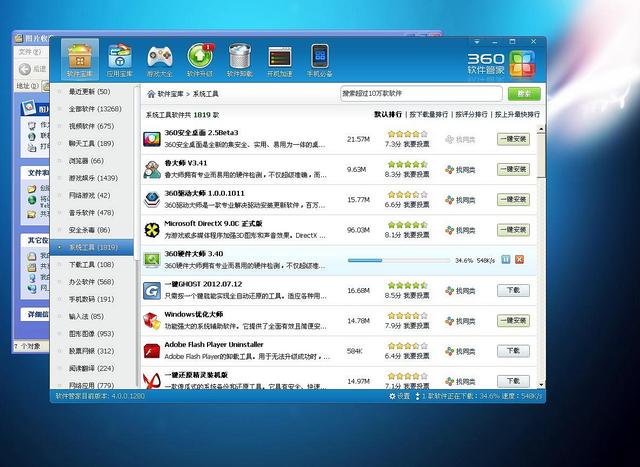Click the software list scrollbar up arrow

pos(541,129)
